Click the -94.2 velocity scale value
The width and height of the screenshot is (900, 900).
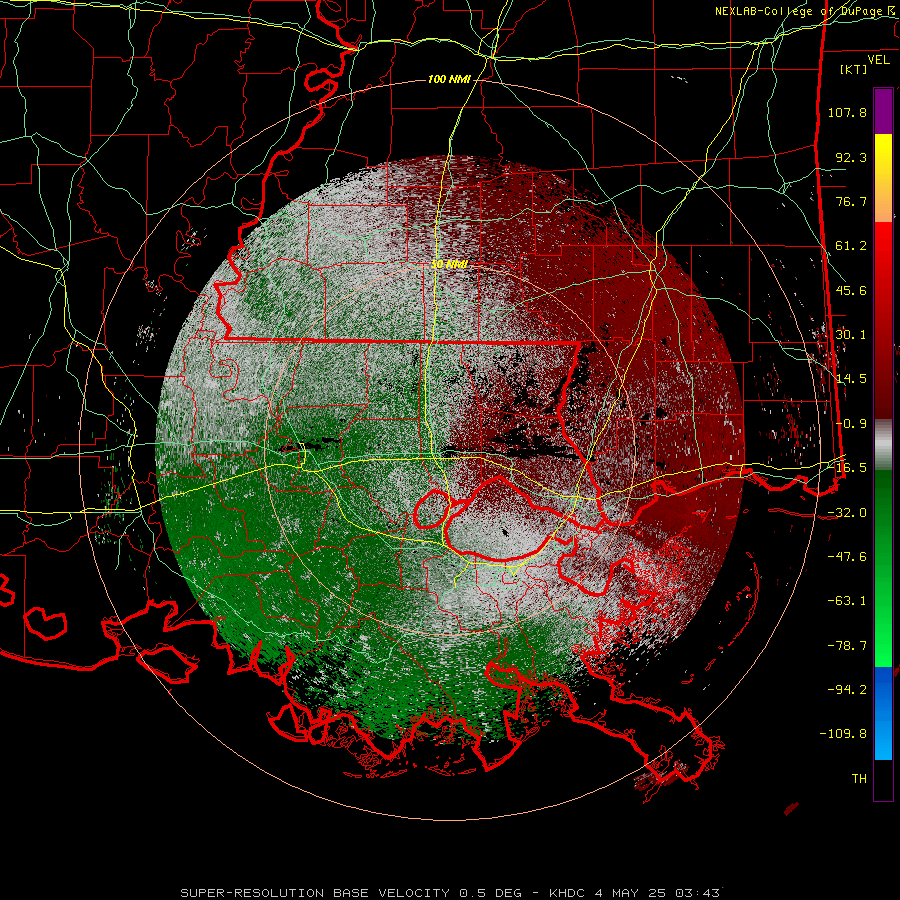tap(847, 689)
